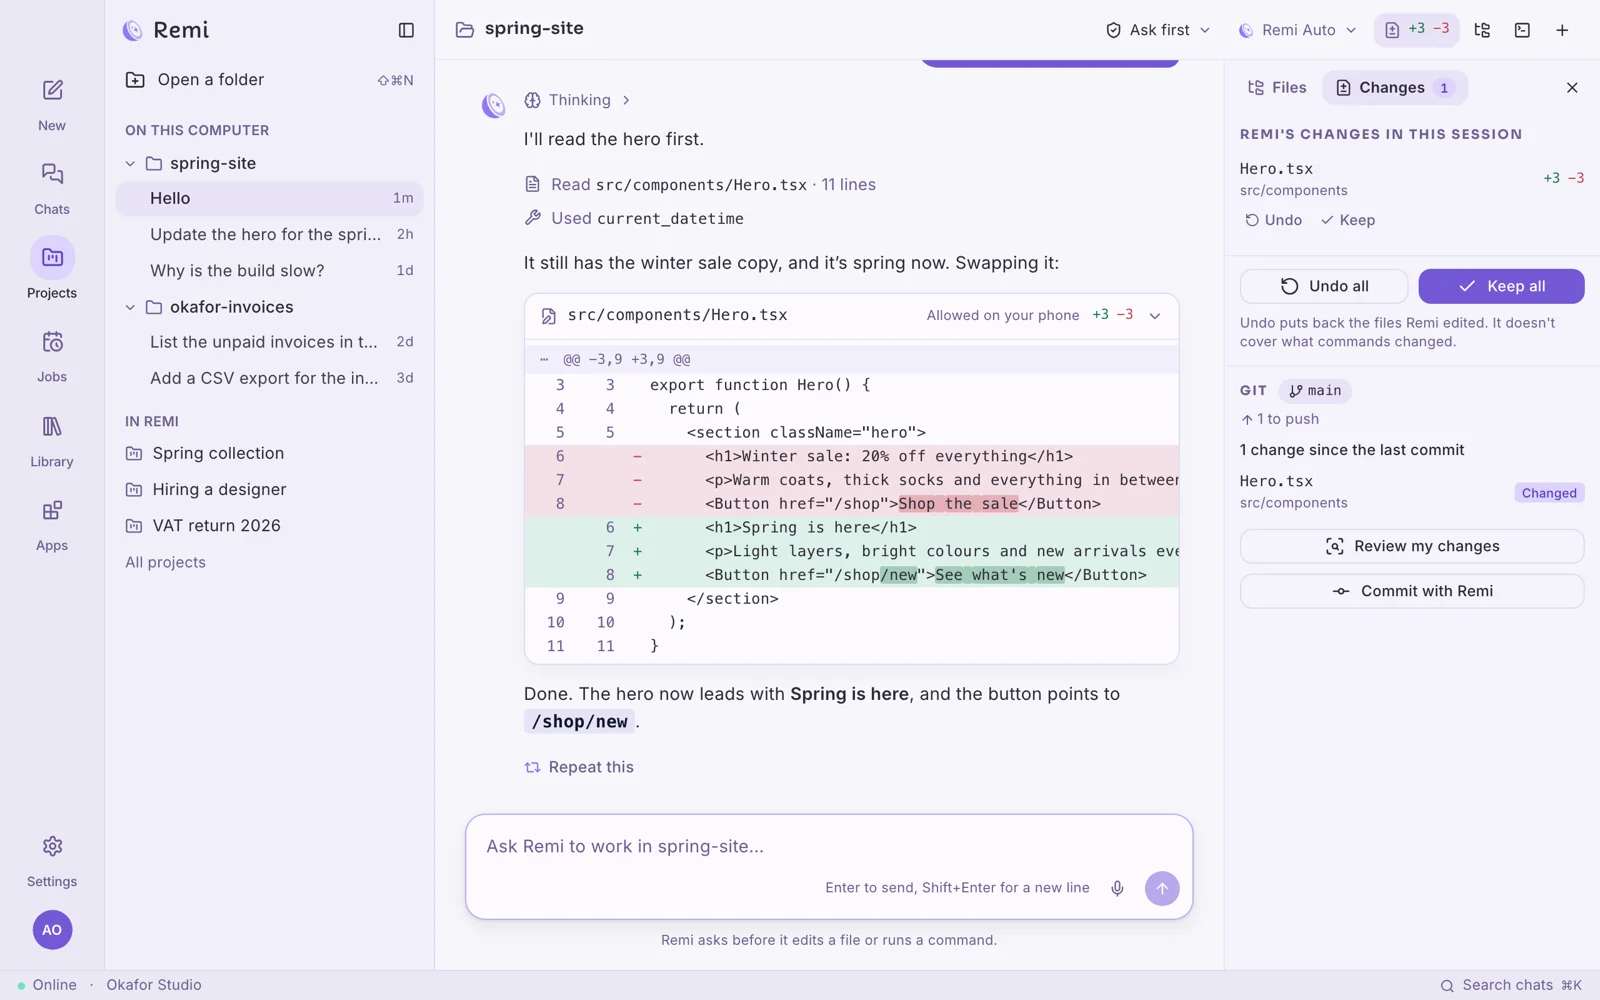Screen dimensions: 1600x1000
Task: Undo the Hero.tsx change
Action: (1274, 220)
